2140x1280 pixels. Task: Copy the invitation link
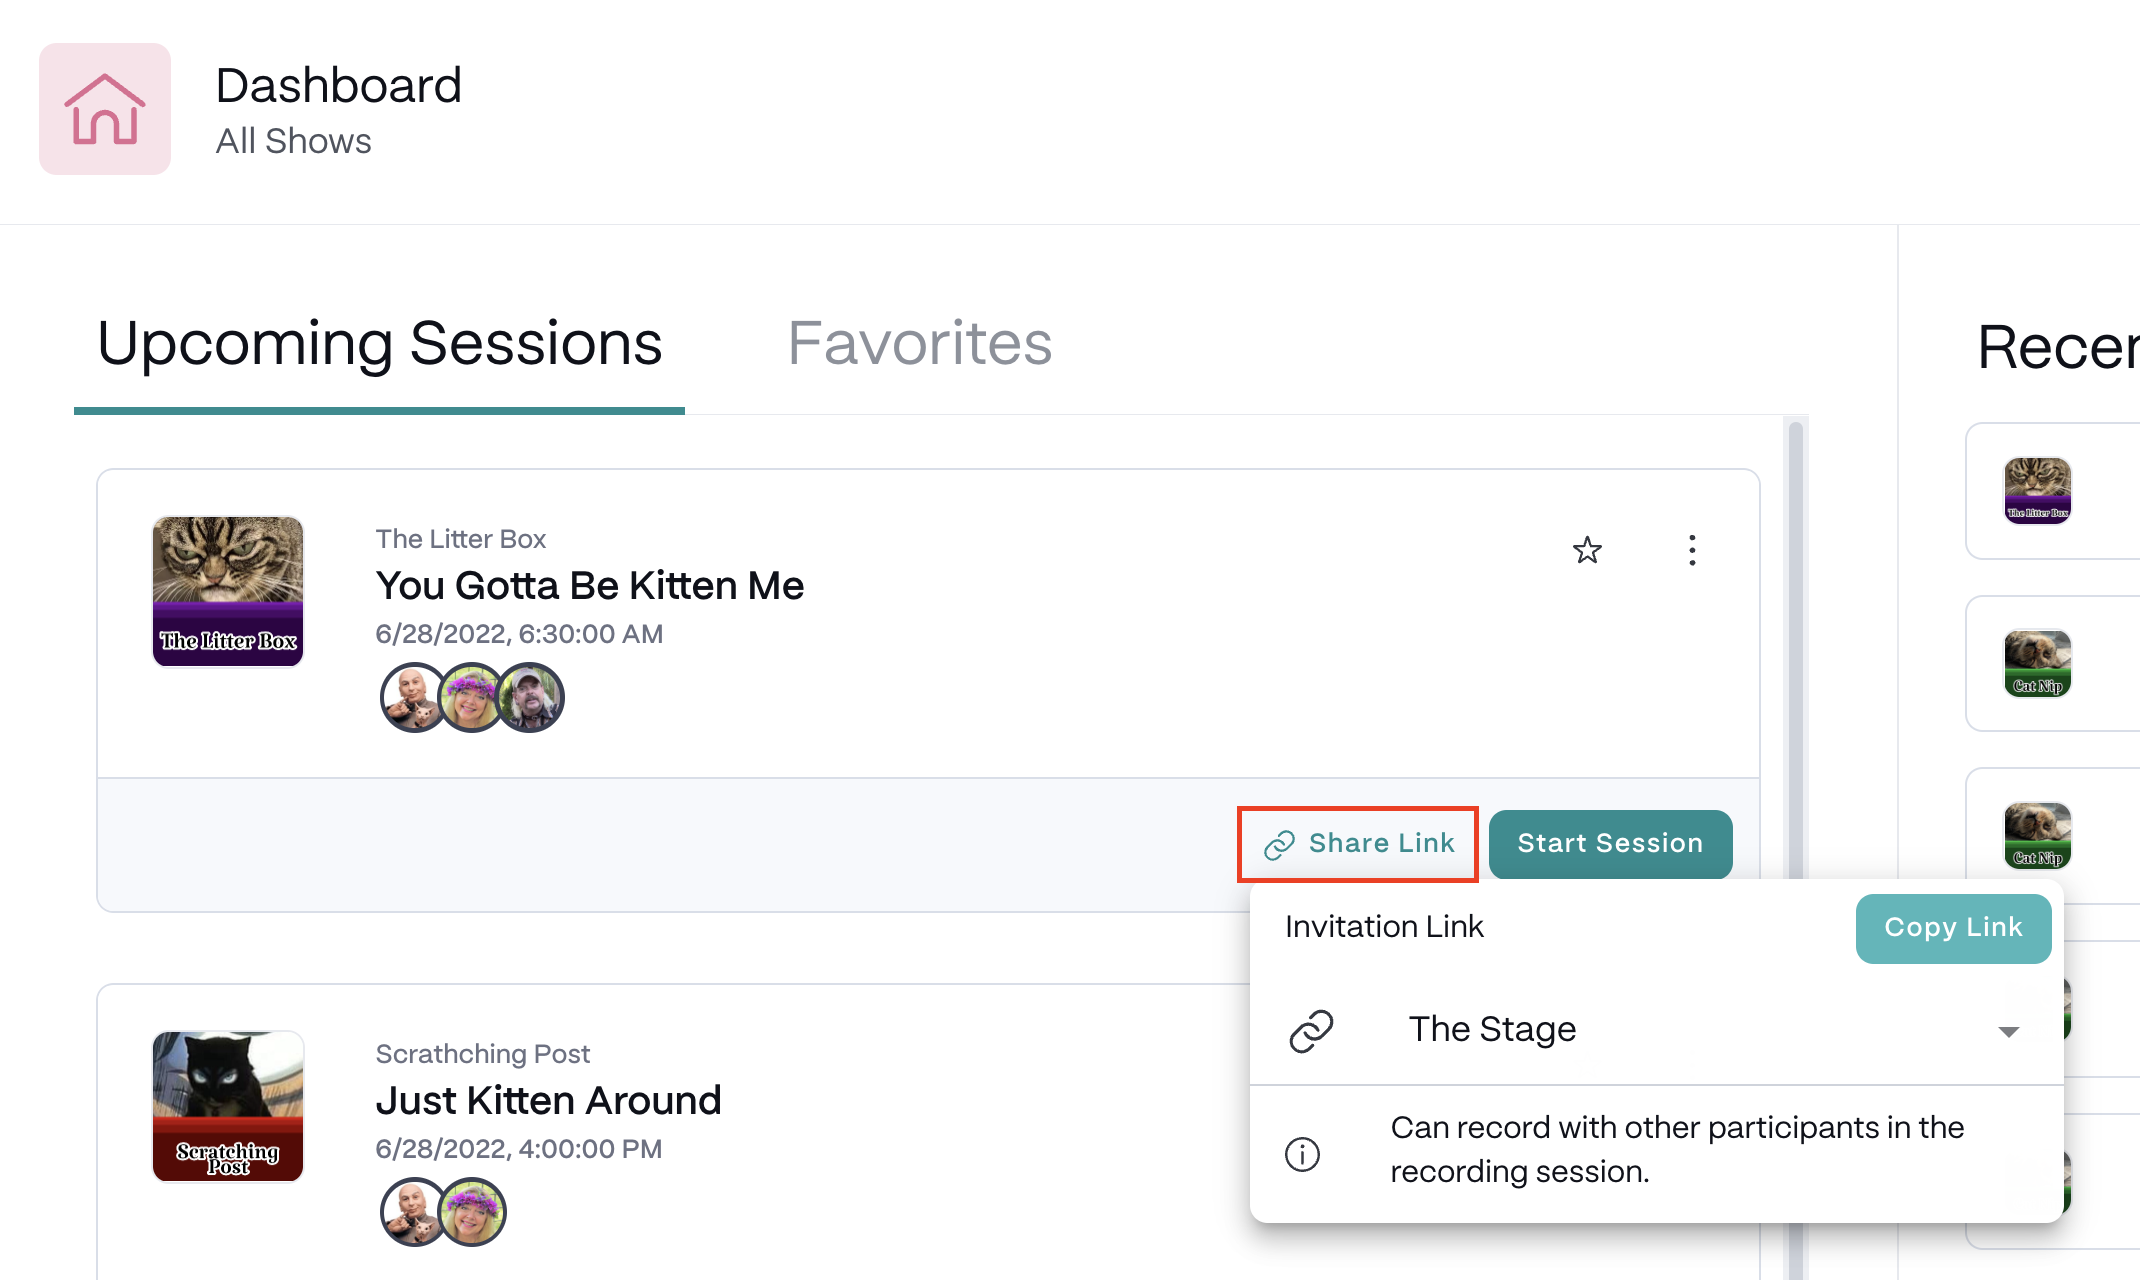[x=1952, y=928]
